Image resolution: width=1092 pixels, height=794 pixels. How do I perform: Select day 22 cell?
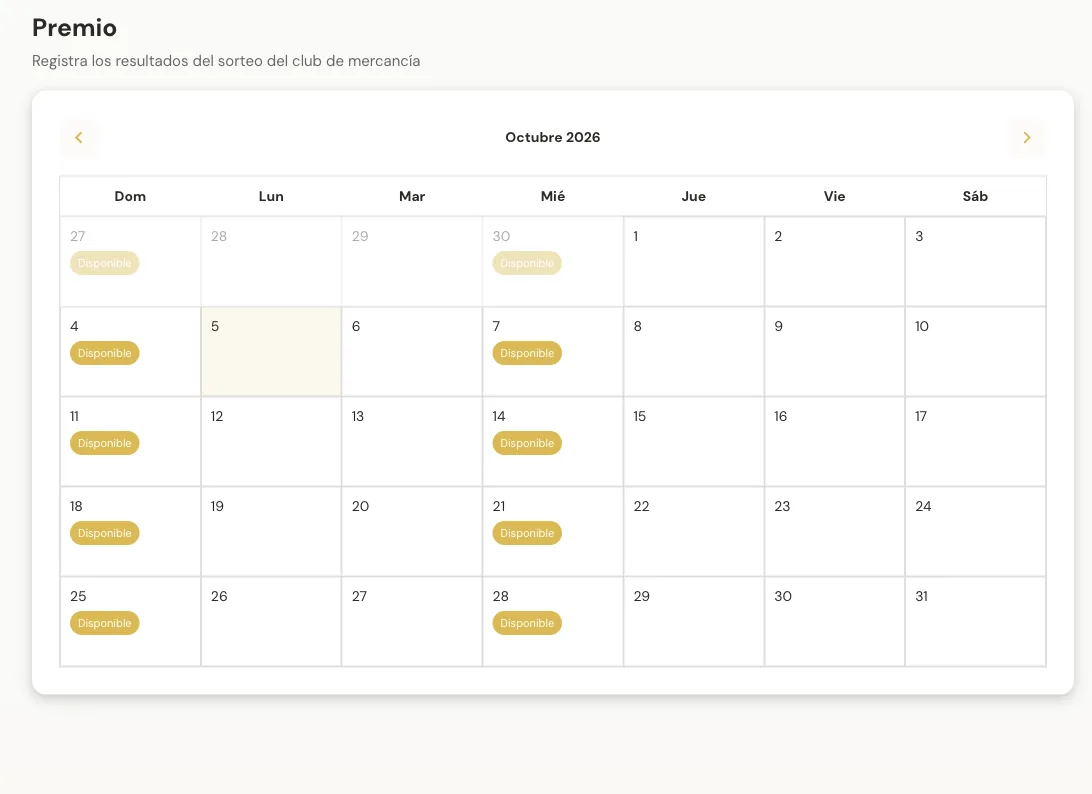[x=694, y=531]
